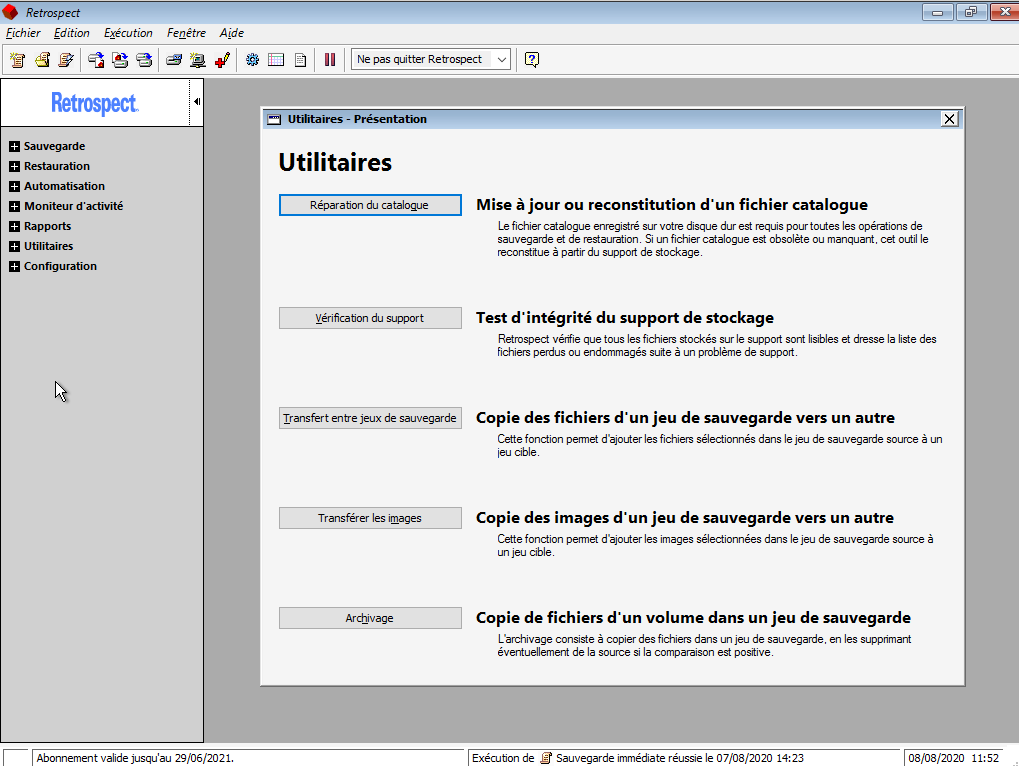The image size is (1019, 766).
Task: Click the calendar grid toolbar icon
Action: (276, 60)
